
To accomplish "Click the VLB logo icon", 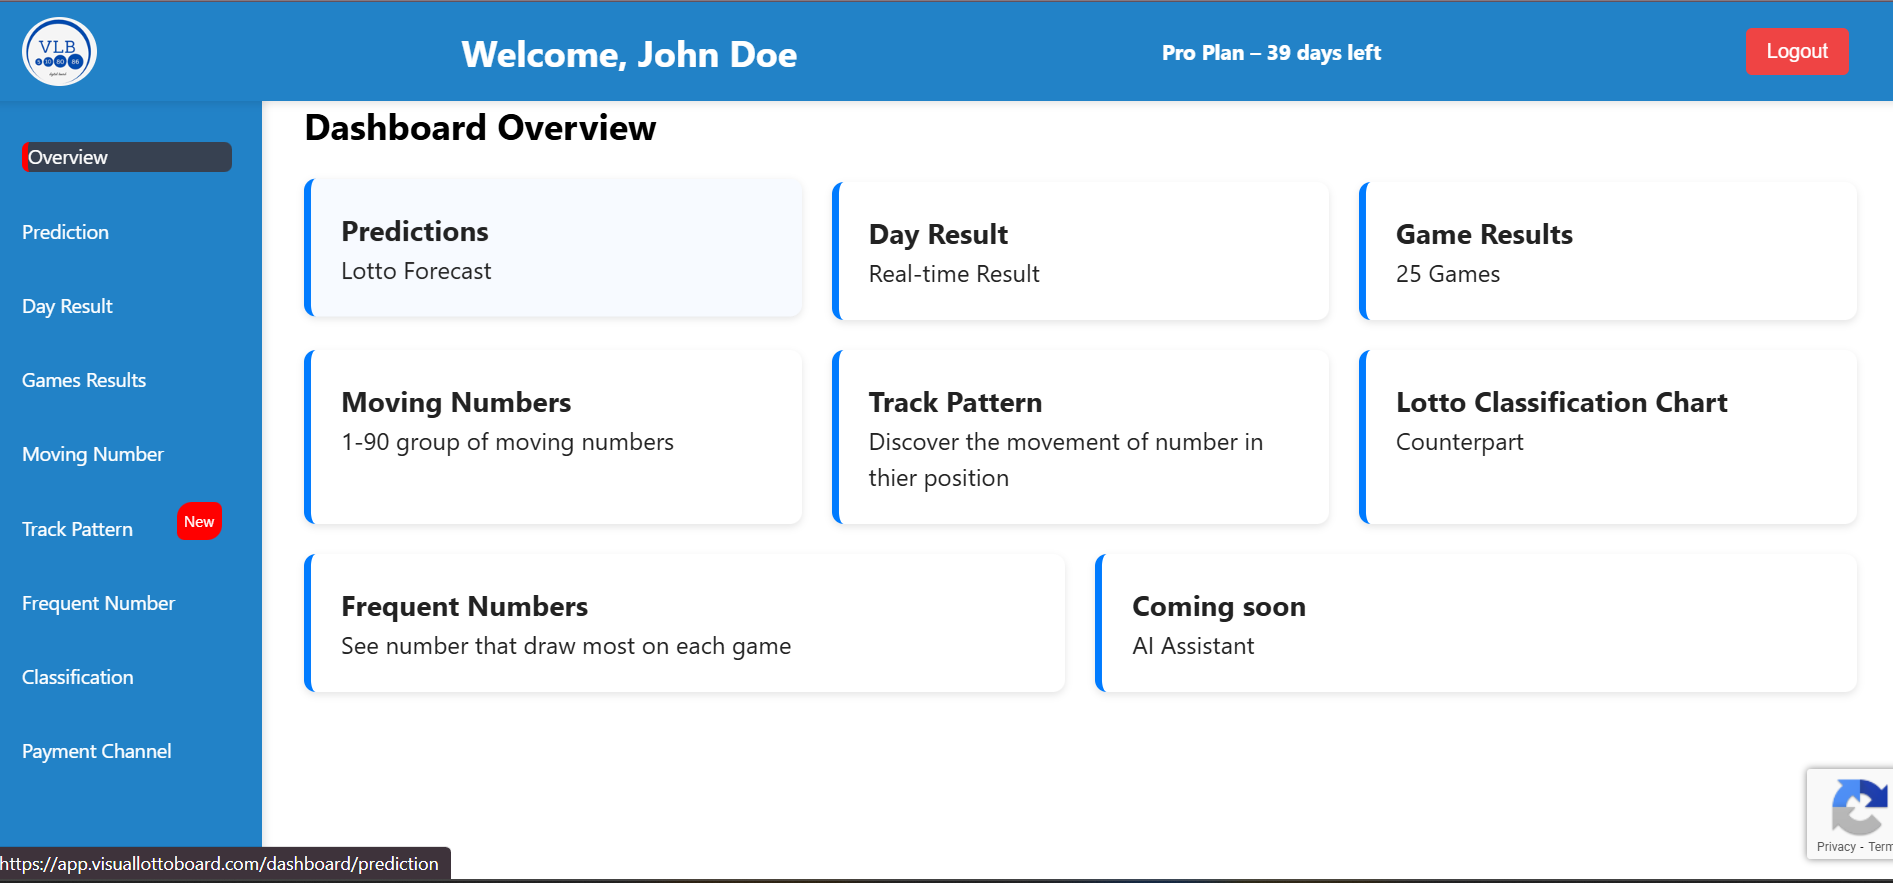I will pyautogui.click(x=59, y=52).
